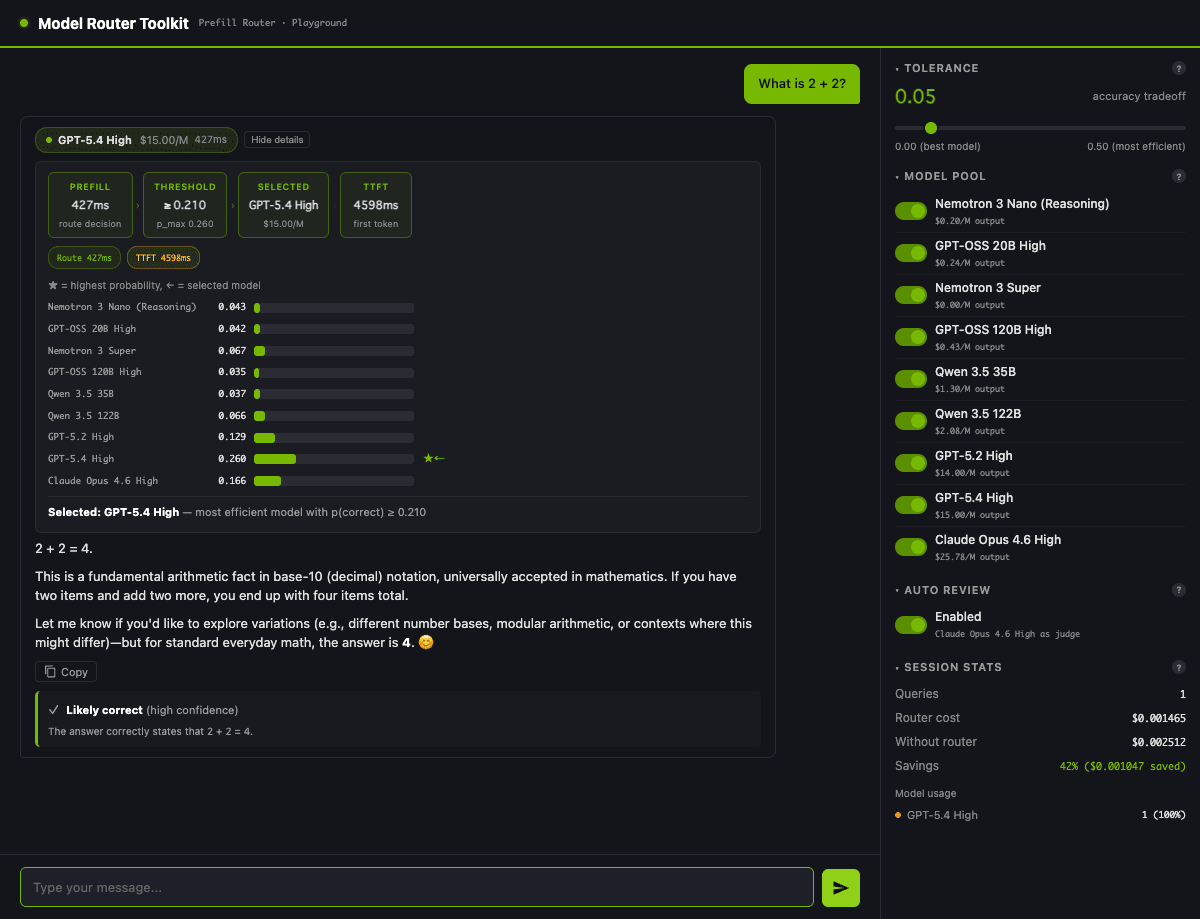The image size is (1200, 919).
Task: Click the 'What is 2 + 2?' message bubble
Action: (802, 84)
